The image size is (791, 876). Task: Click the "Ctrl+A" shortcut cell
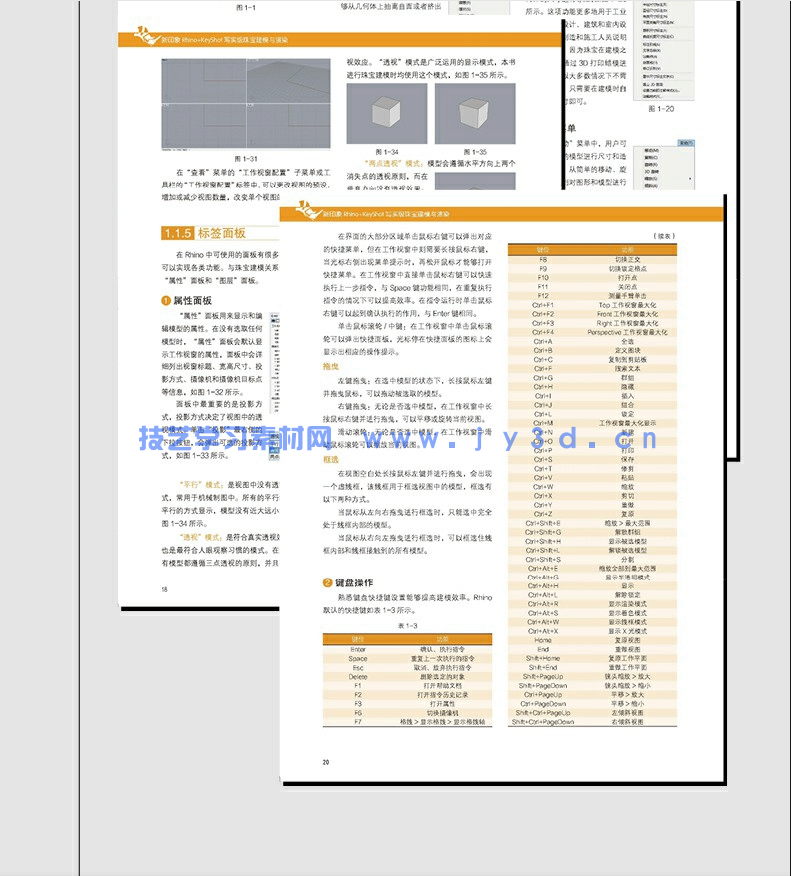pos(543,341)
